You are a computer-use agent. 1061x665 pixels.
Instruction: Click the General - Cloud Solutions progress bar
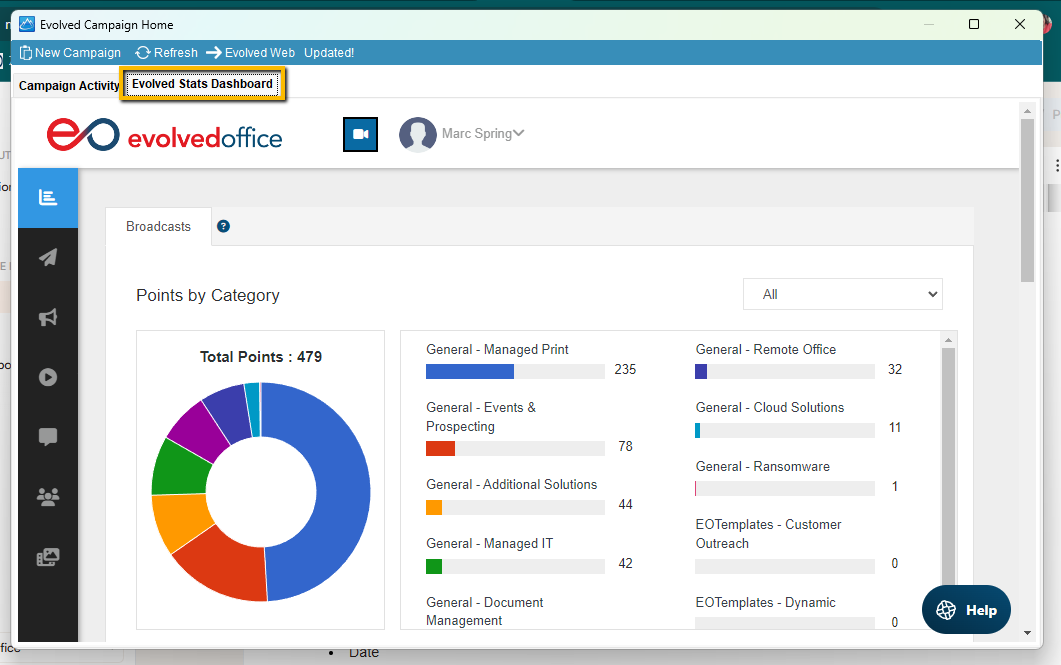click(785, 430)
